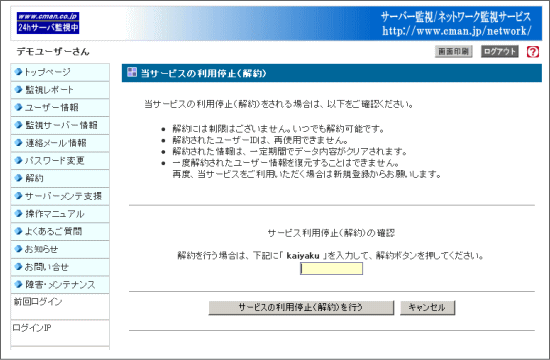Click the サーバー監視/ネットワーク監視サービス banner title
550x360 pixels.
[x=456, y=16]
